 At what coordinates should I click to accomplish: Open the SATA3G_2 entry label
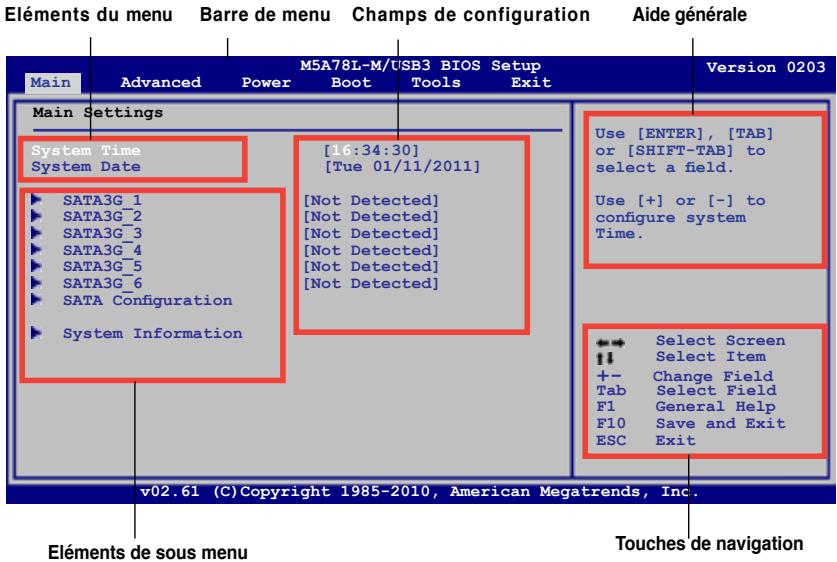pyautogui.click(x=102, y=217)
